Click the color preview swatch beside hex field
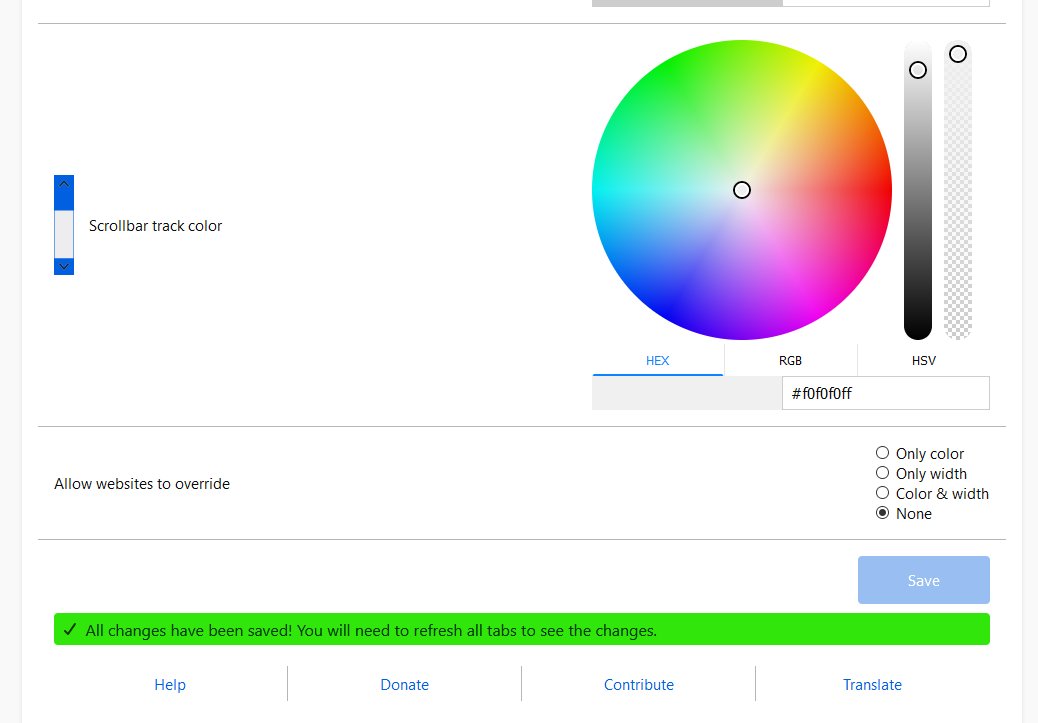The image size is (1038, 723). 687,393
